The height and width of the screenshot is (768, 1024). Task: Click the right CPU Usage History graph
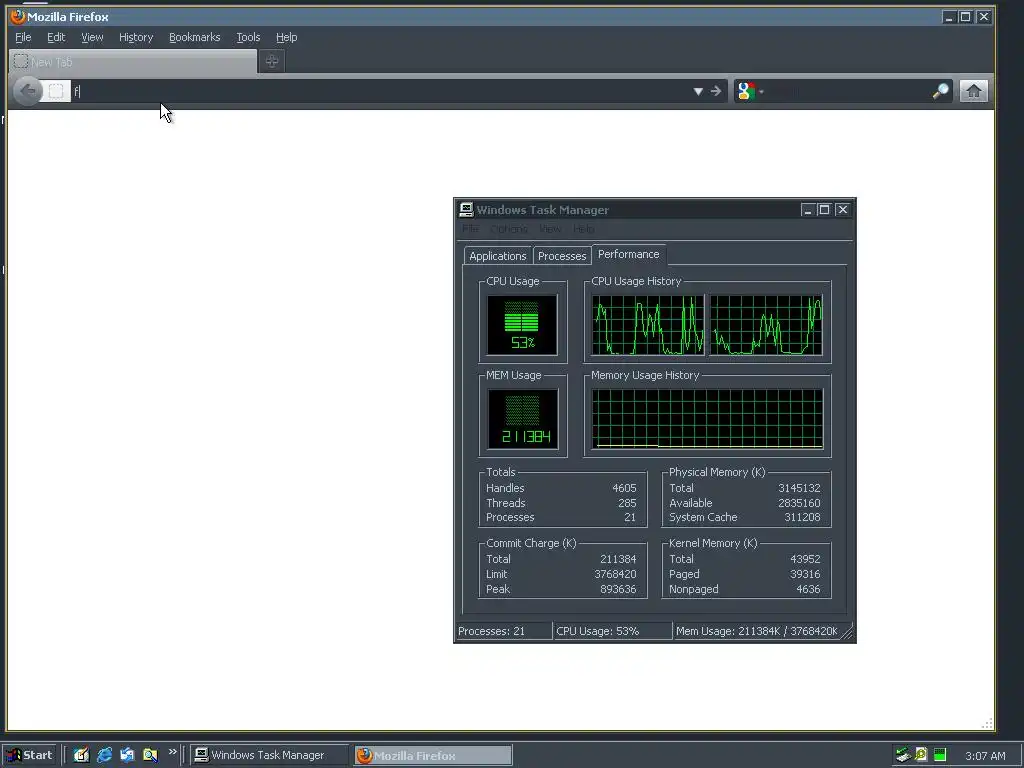pyautogui.click(x=766, y=325)
